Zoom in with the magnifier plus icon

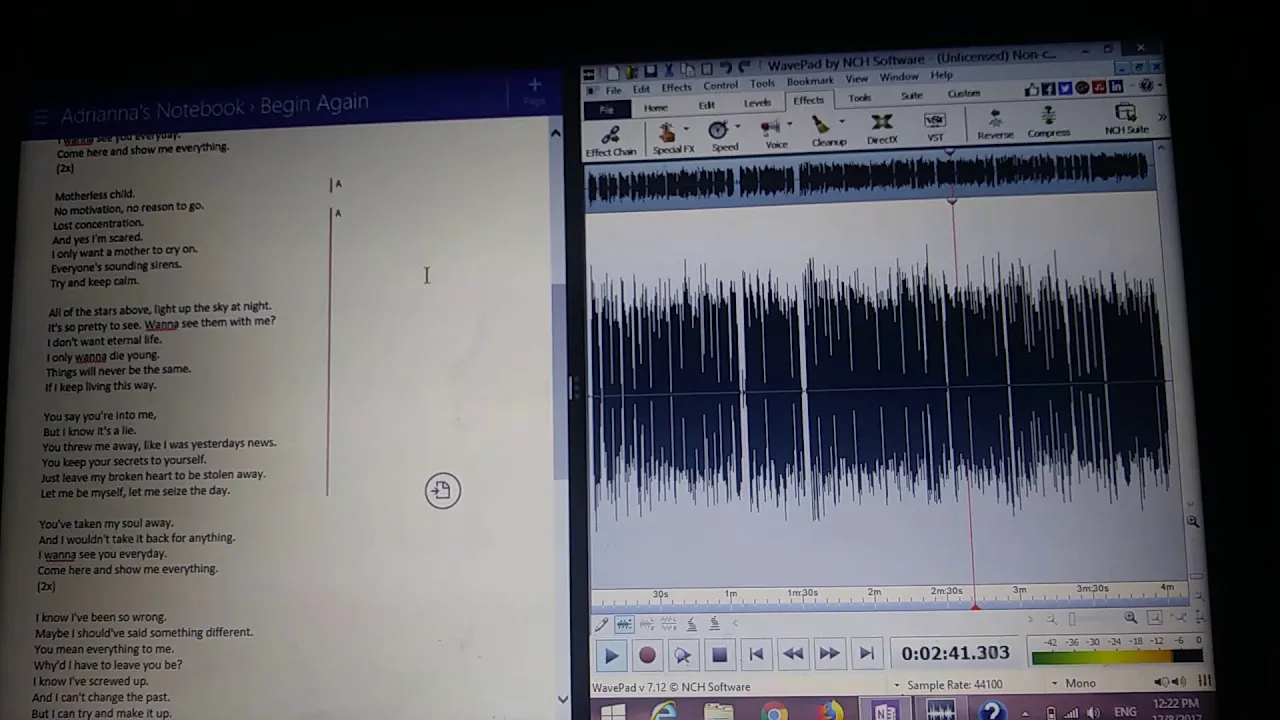1130,618
